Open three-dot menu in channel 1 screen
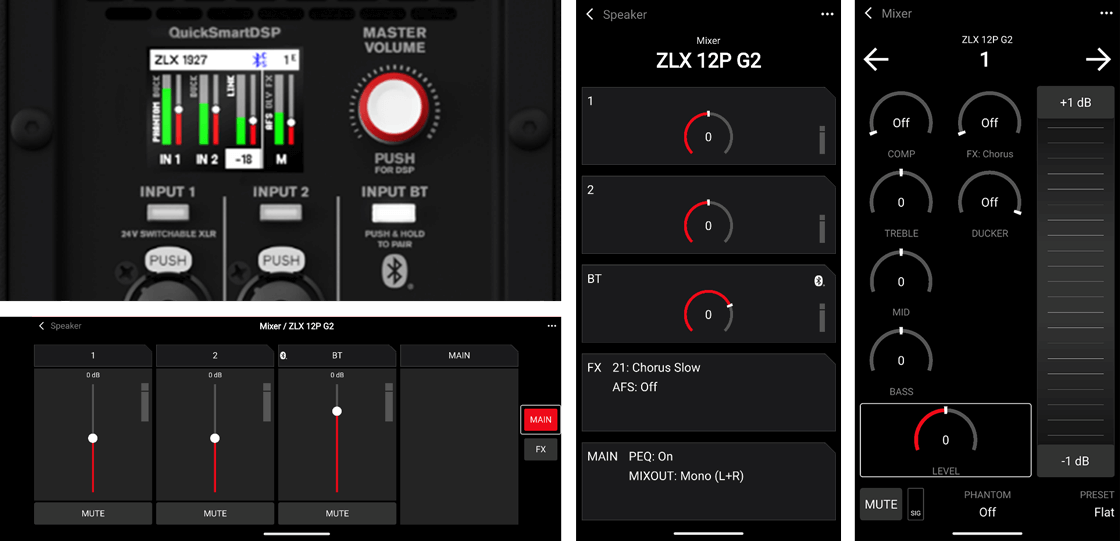Viewport: 1120px width, 541px height. [1107, 14]
